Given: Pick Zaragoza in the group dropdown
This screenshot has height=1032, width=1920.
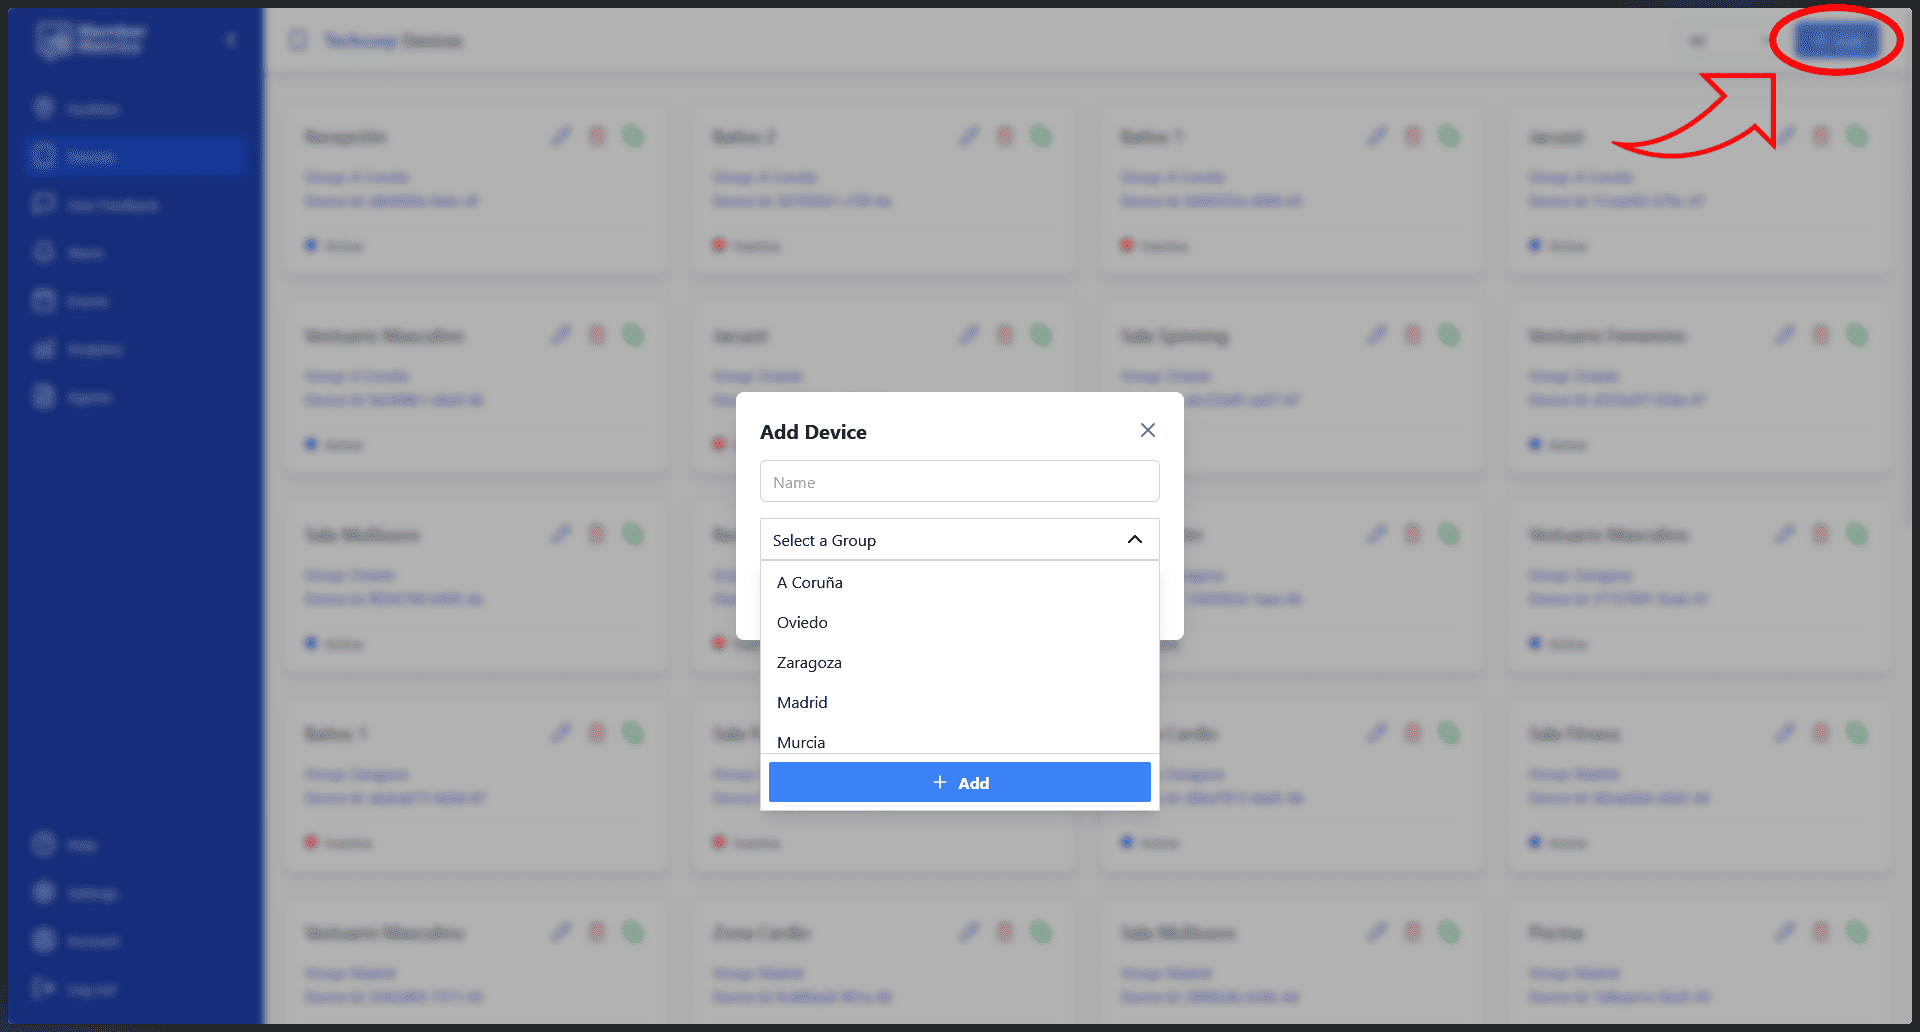Looking at the screenshot, I should [x=809, y=662].
